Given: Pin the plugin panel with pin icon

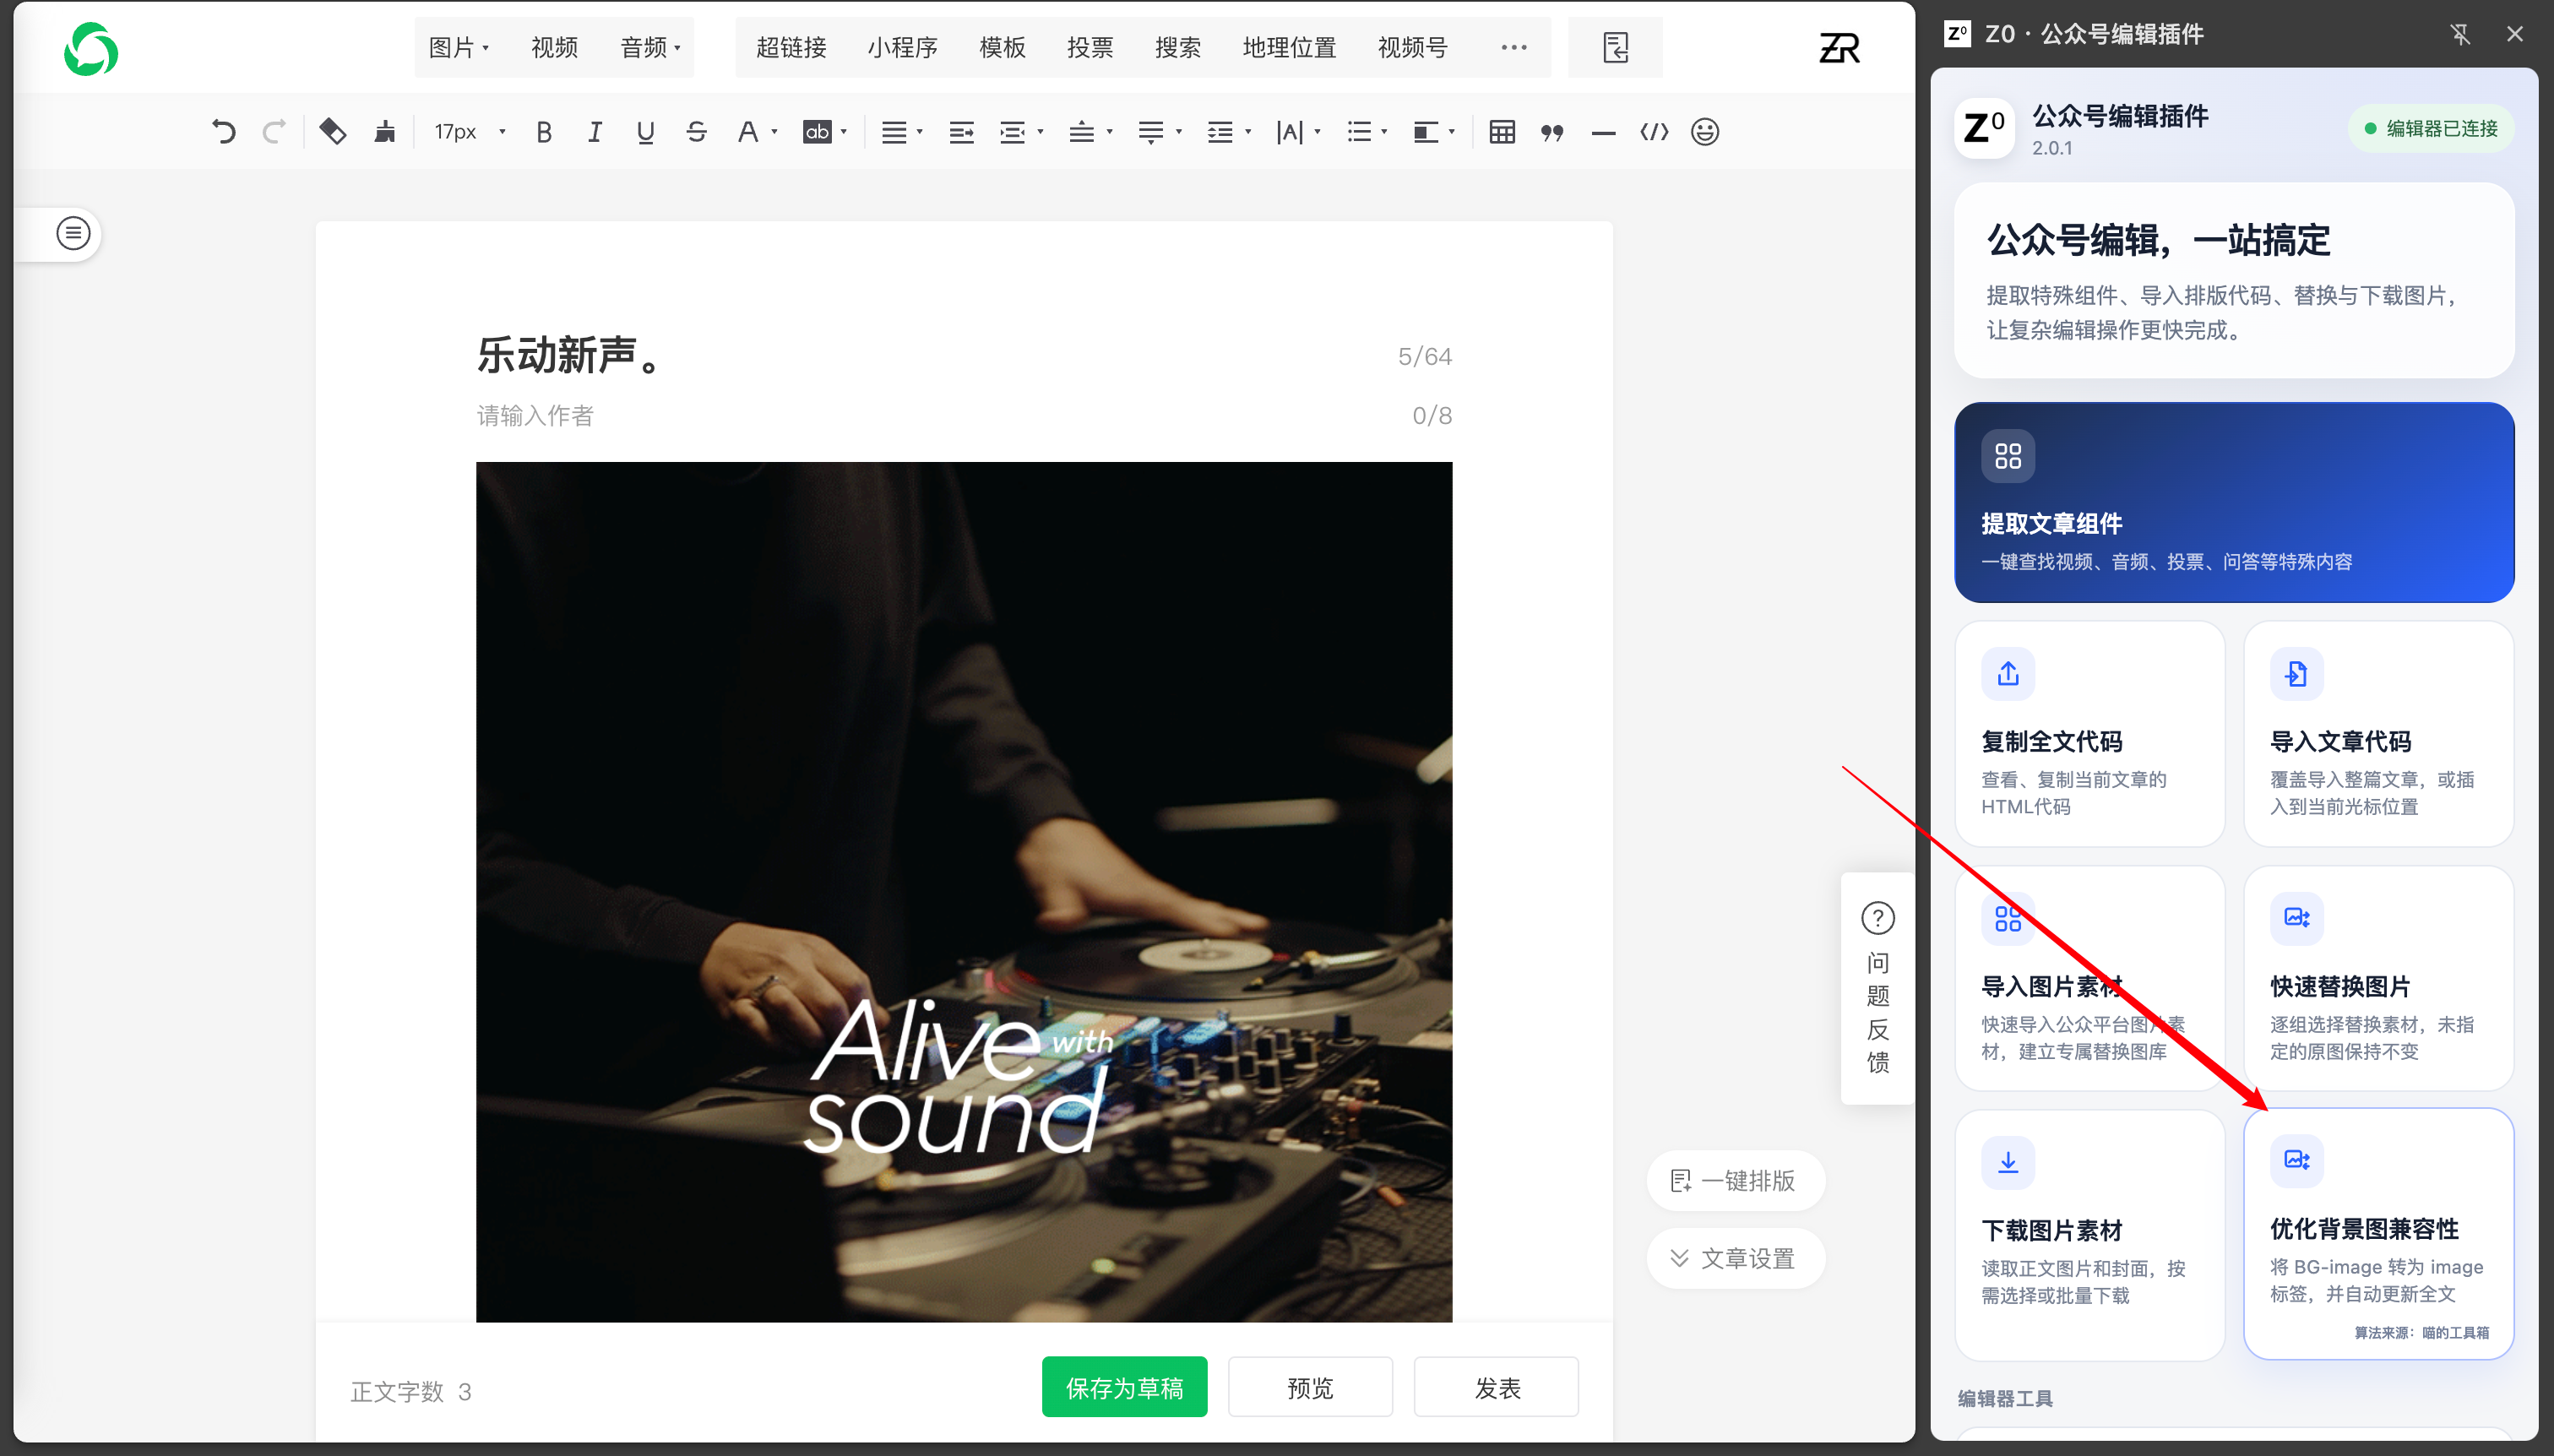Looking at the screenshot, I should pyautogui.click(x=2460, y=34).
